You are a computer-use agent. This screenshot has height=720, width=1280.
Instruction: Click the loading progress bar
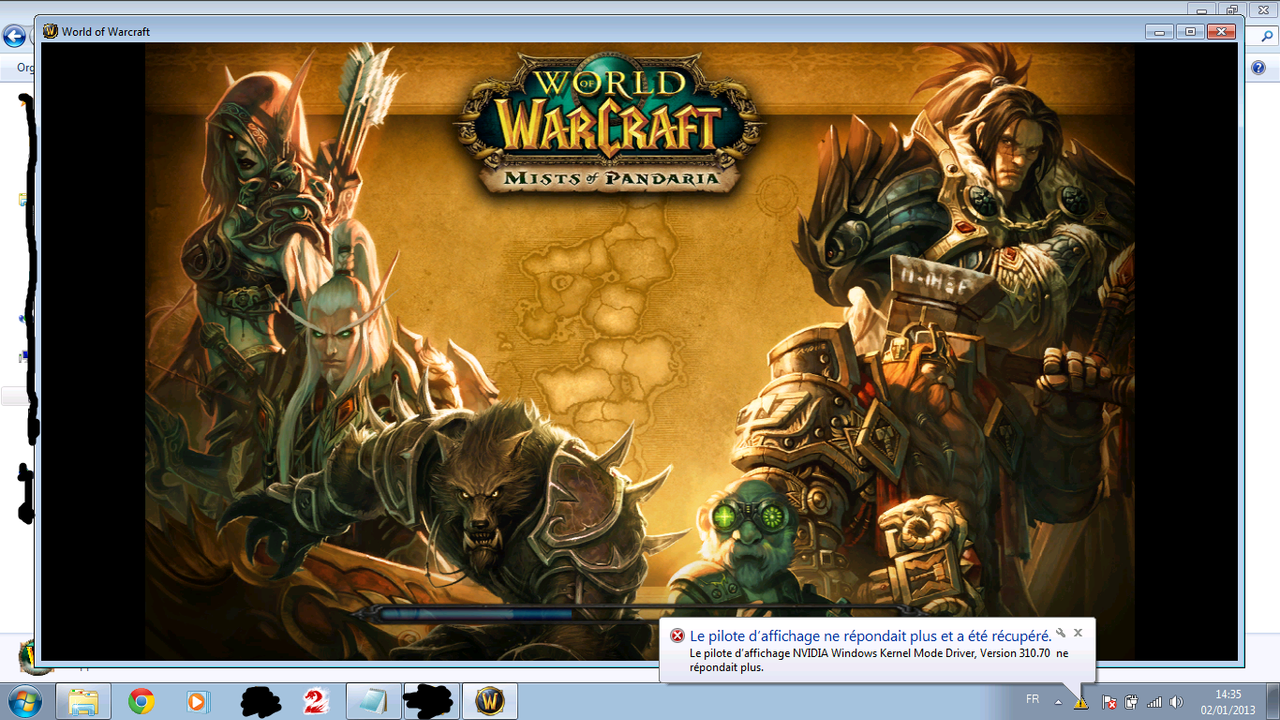tap(640, 614)
